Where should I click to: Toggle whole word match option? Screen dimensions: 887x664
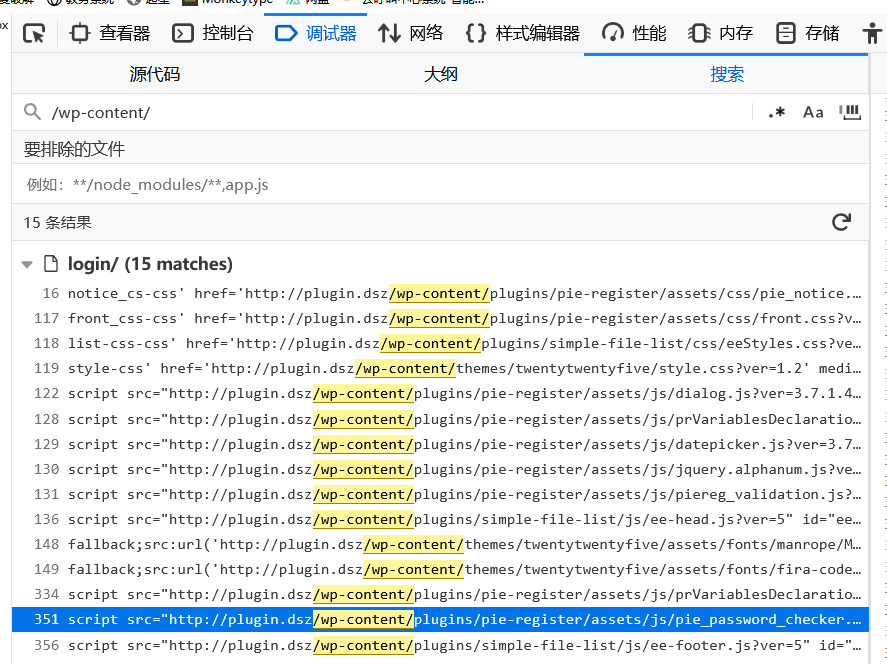[x=850, y=112]
